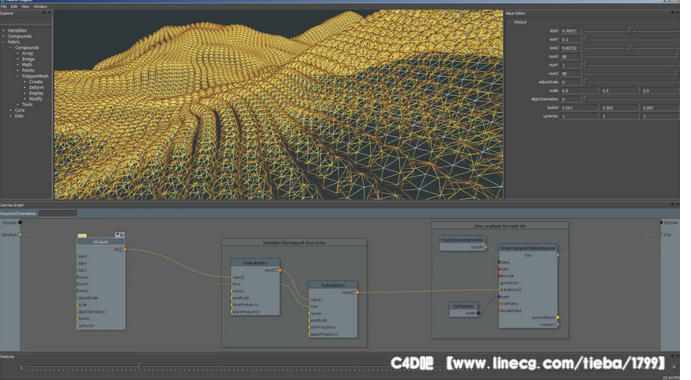The height and width of the screenshot is (380, 691).
Task: Click the sizeX slider handle
Action: 630,31
